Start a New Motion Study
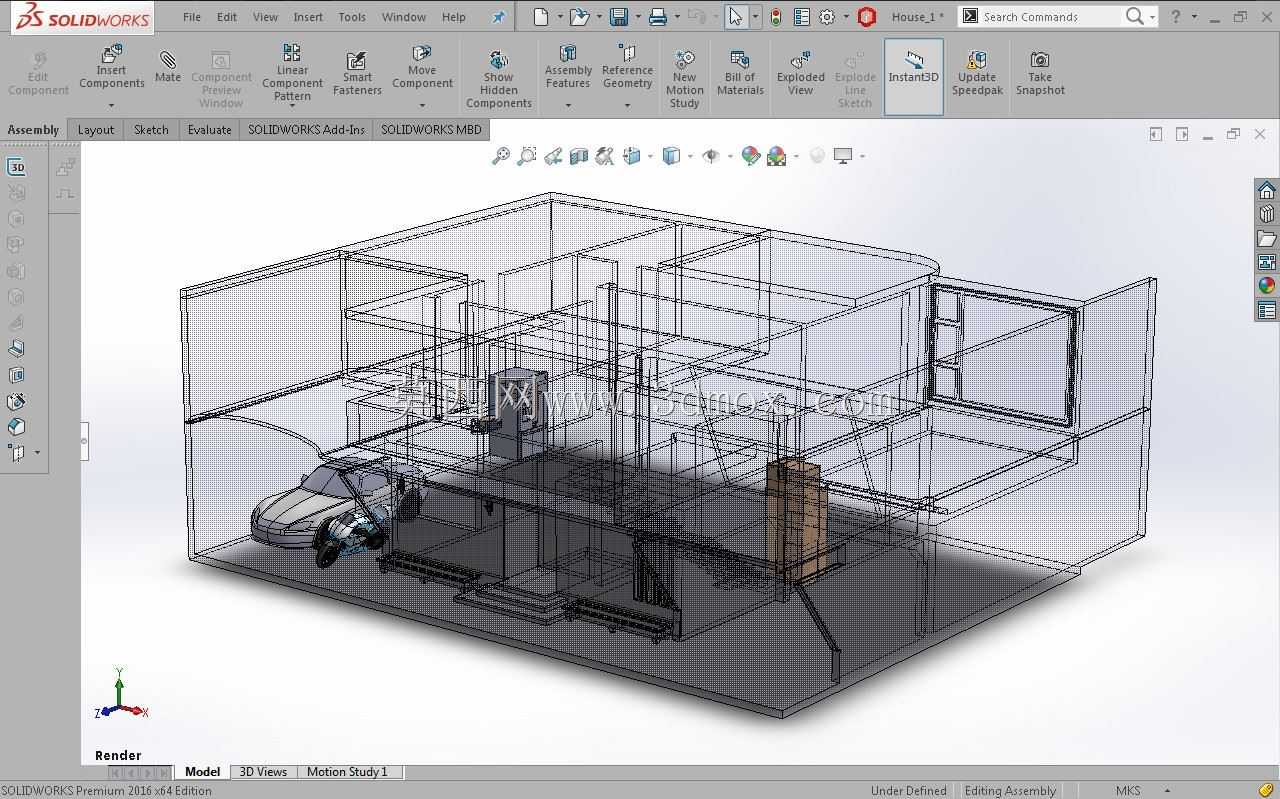1280x799 pixels. [x=685, y=79]
